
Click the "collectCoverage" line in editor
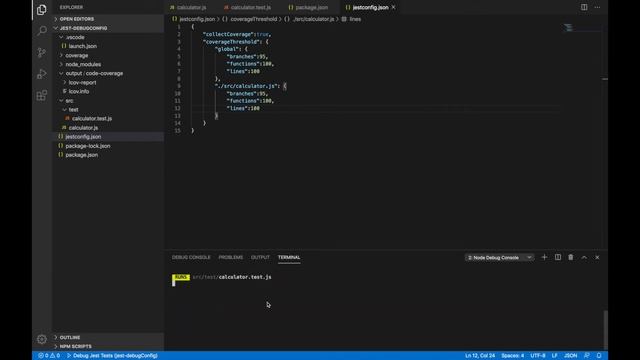[237, 34]
